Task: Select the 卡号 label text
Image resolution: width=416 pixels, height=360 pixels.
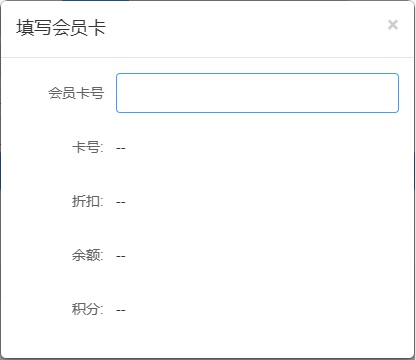Action: pyautogui.click(x=88, y=147)
